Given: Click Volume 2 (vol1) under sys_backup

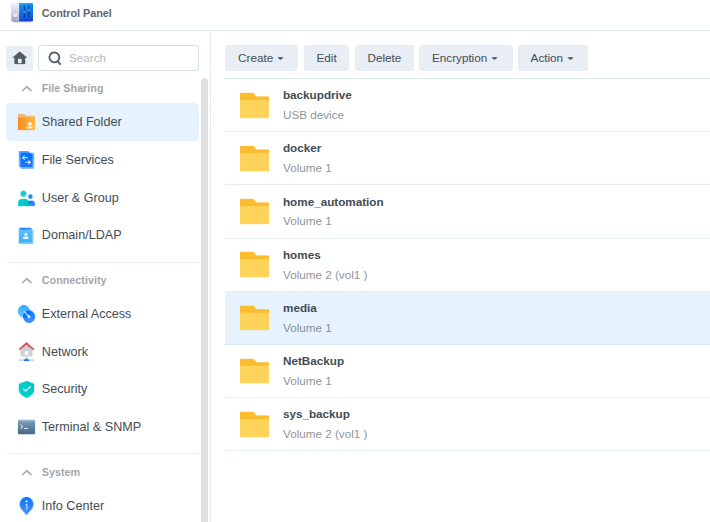Looking at the screenshot, I should click(325, 434).
